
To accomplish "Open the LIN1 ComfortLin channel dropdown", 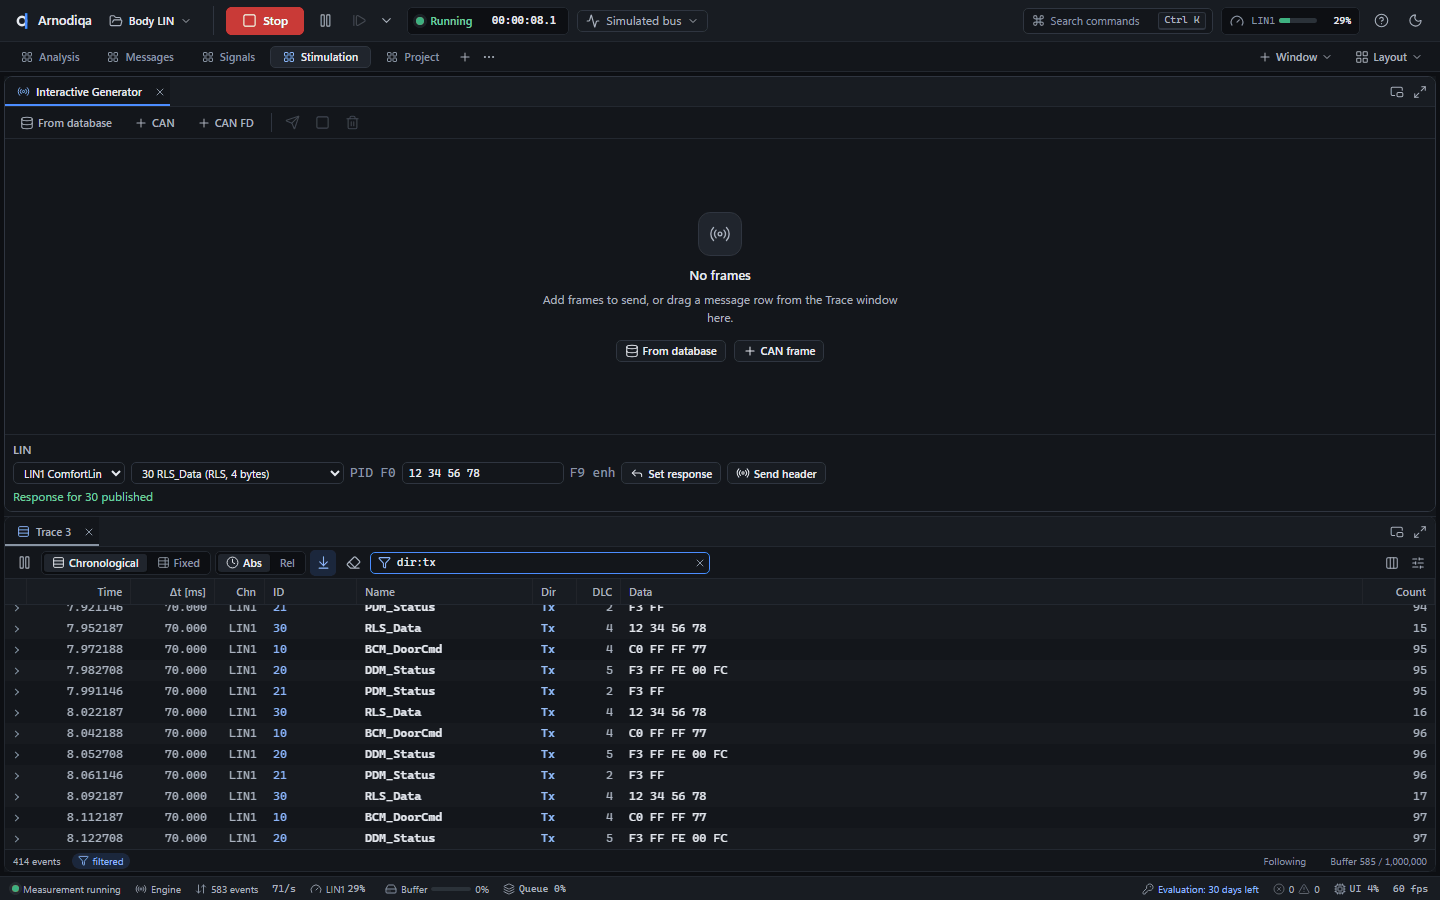I will coord(69,474).
